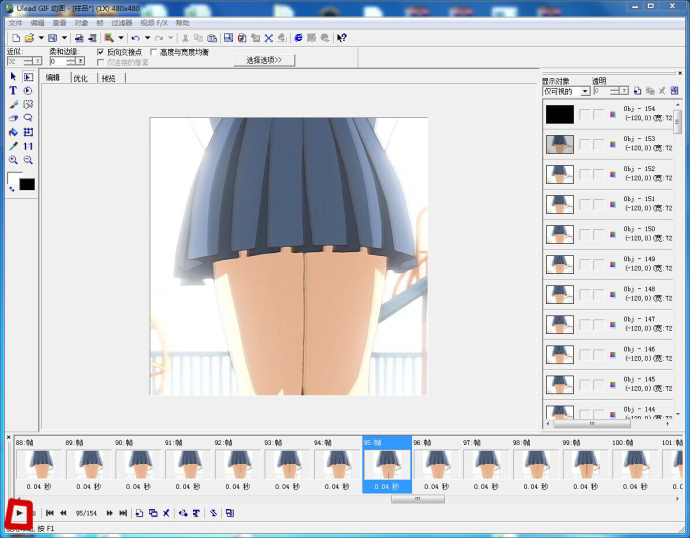Toggle the 反向交换点 checkbox
Viewport: 690px width, 538px height.
pos(100,52)
